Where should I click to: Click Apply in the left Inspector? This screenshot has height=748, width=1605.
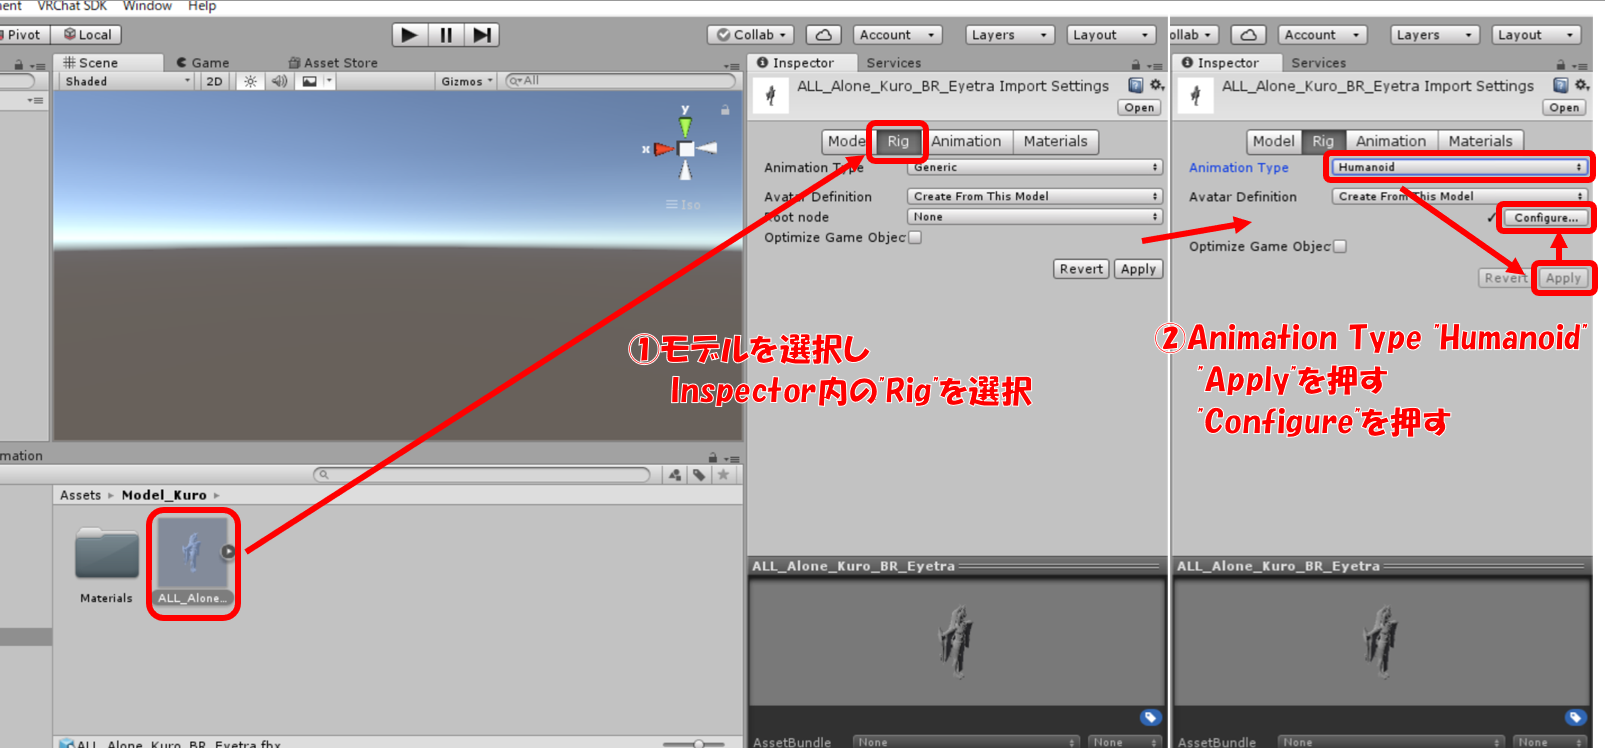[x=1138, y=269]
